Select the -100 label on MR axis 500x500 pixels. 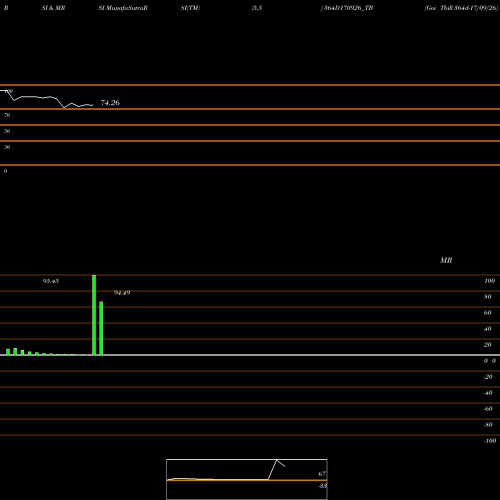pyautogui.click(x=490, y=441)
